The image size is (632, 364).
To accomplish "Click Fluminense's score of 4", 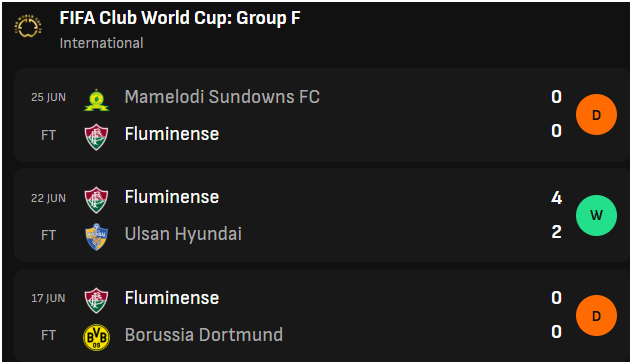I will click(x=556, y=198).
